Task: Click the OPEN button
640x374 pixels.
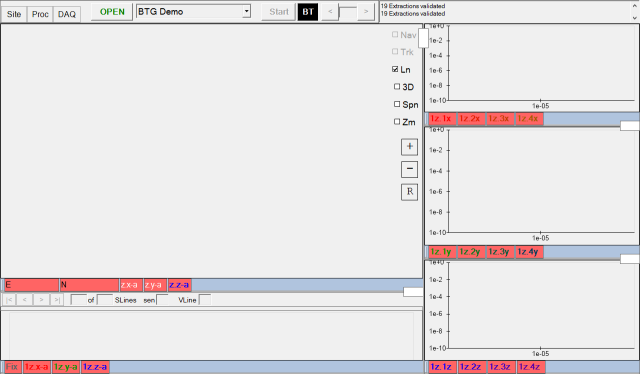Action: pyautogui.click(x=112, y=12)
